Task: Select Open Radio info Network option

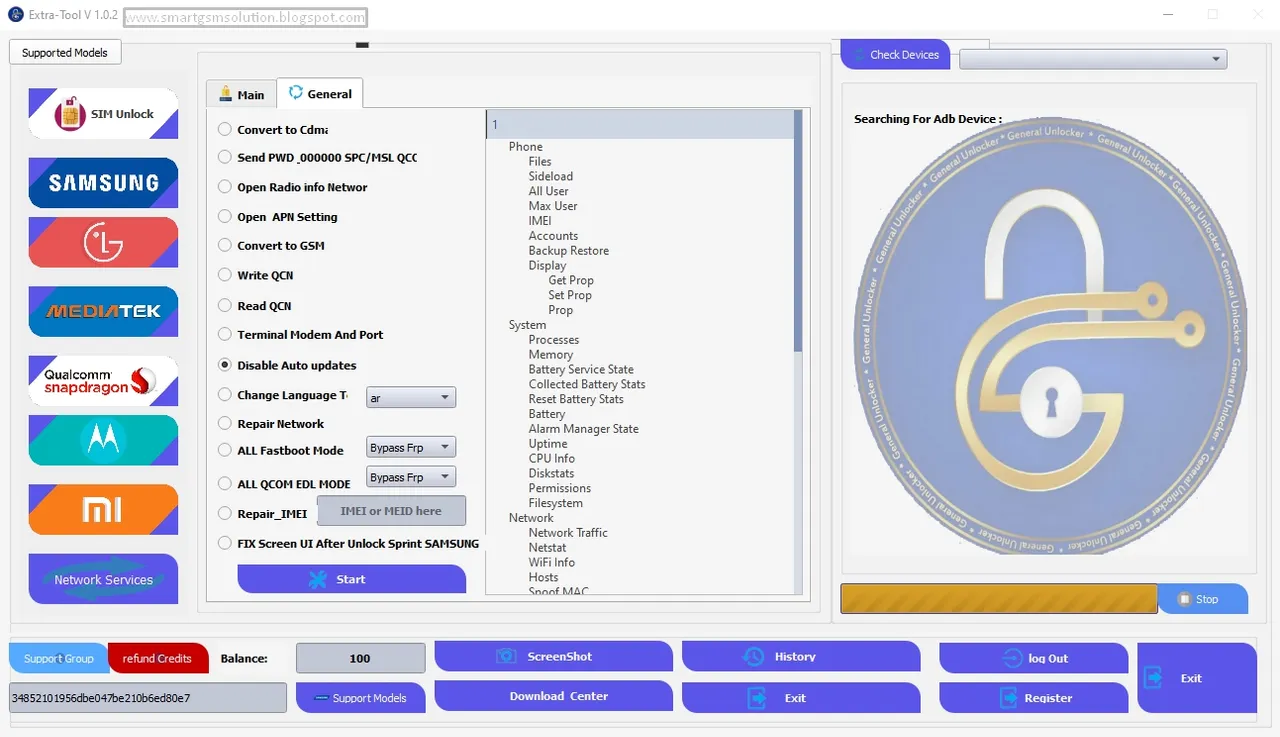Action: pyautogui.click(x=226, y=187)
